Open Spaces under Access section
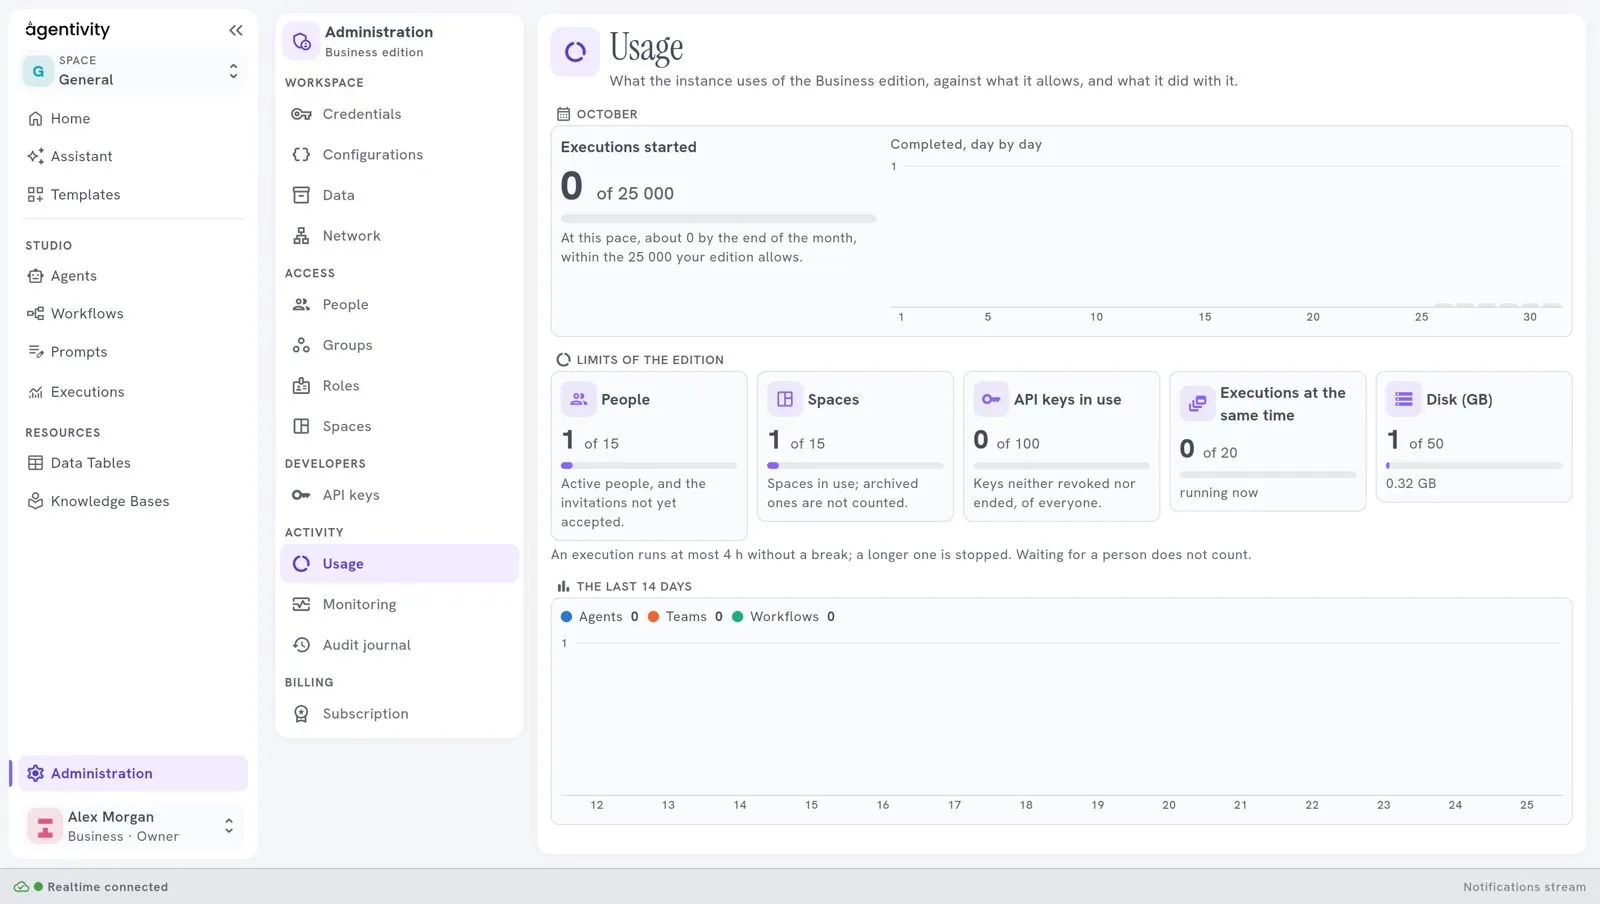This screenshot has width=1600, height=904. click(x=399, y=426)
